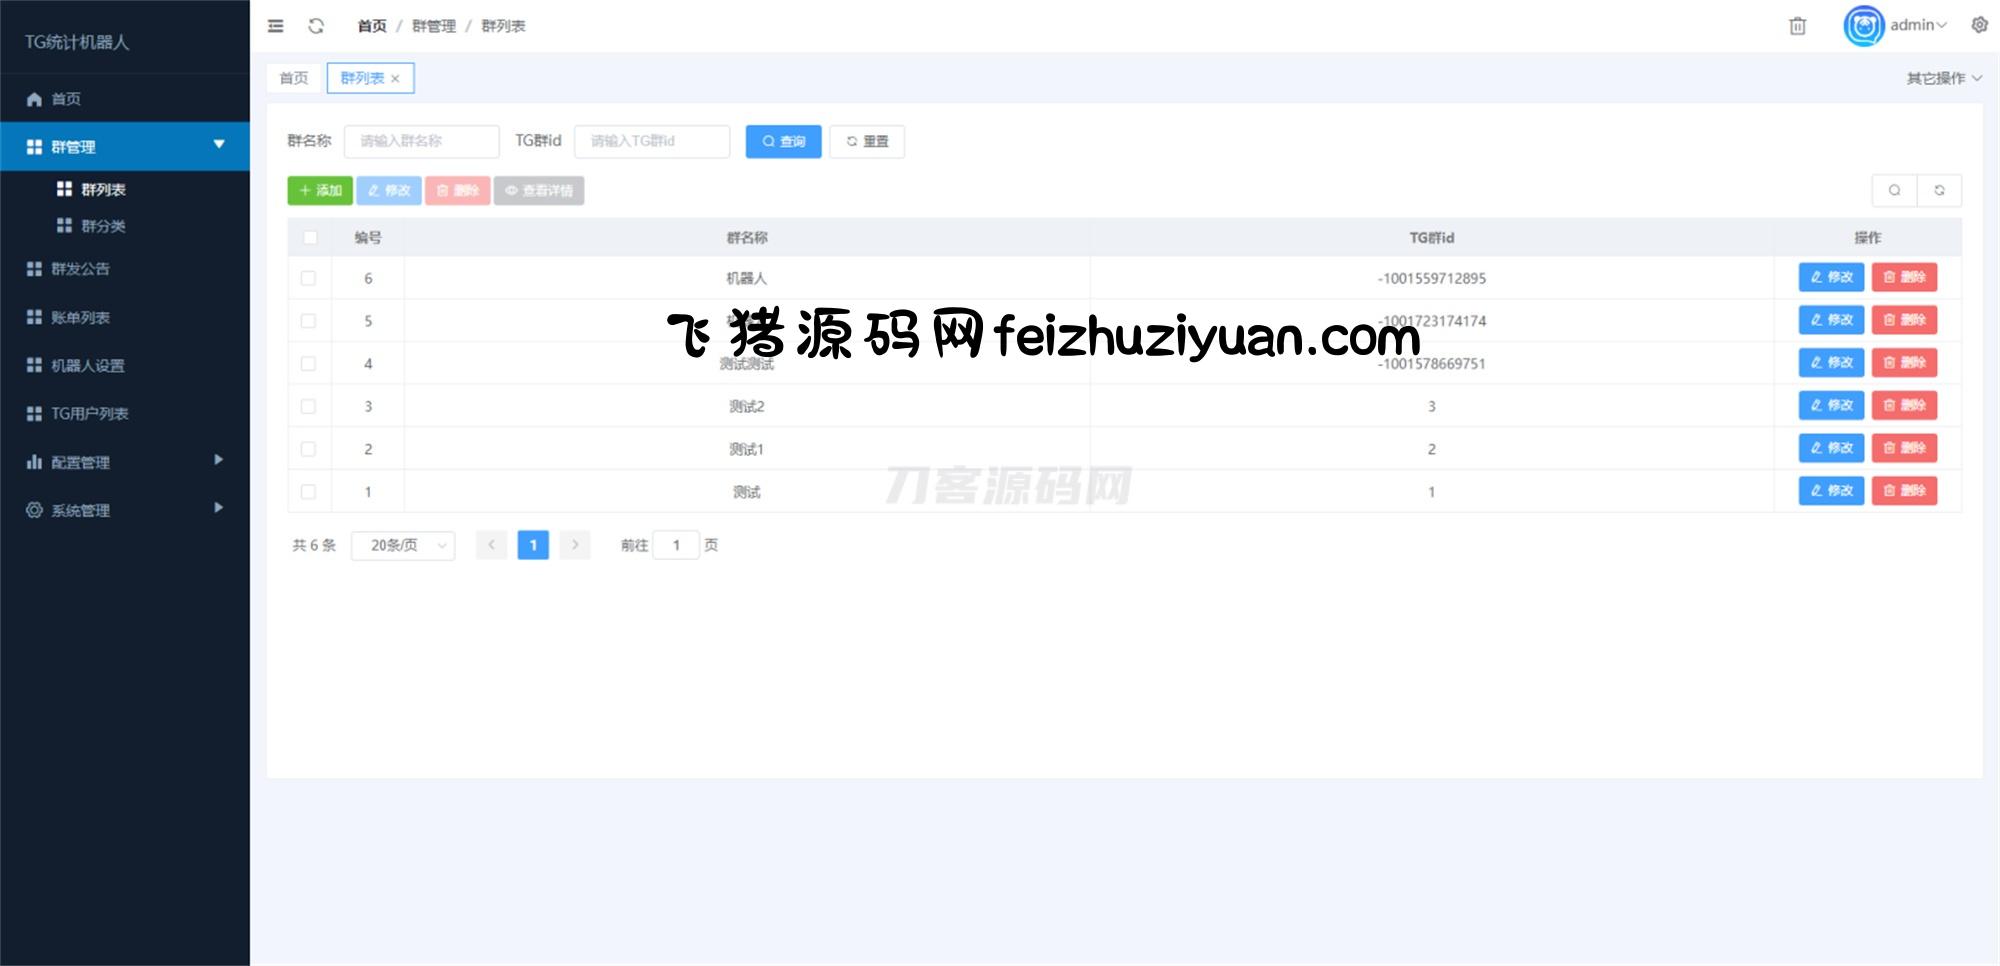Close the 群列表 tab with X

pyautogui.click(x=395, y=79)
